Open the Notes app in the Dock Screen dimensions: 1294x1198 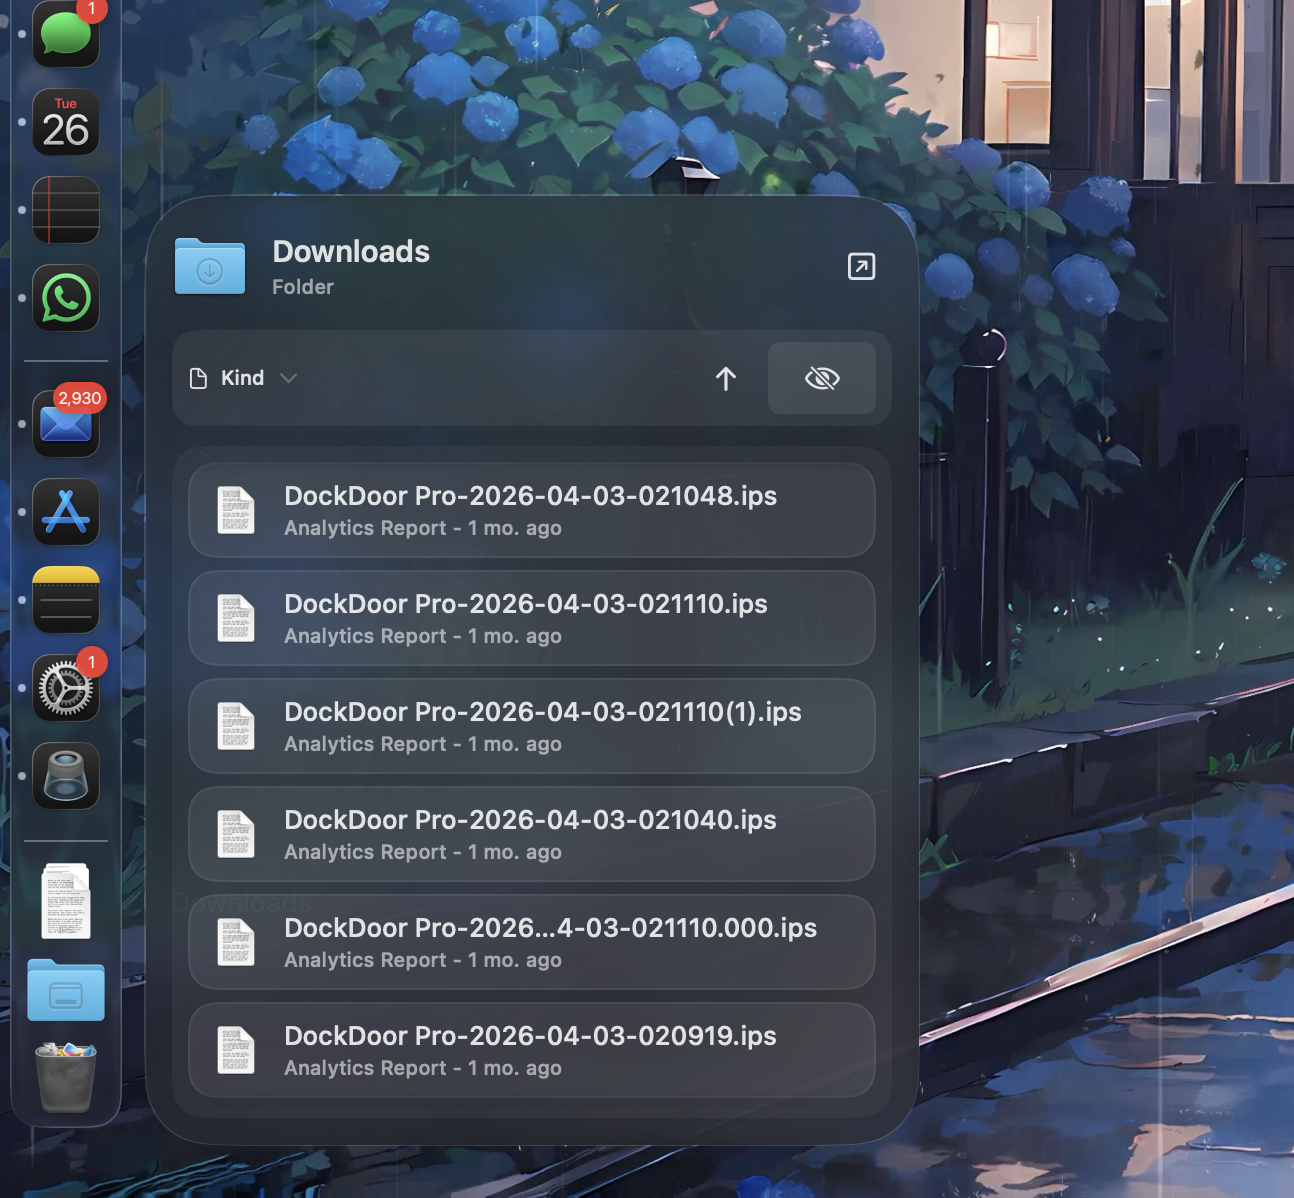click(66, 600)
